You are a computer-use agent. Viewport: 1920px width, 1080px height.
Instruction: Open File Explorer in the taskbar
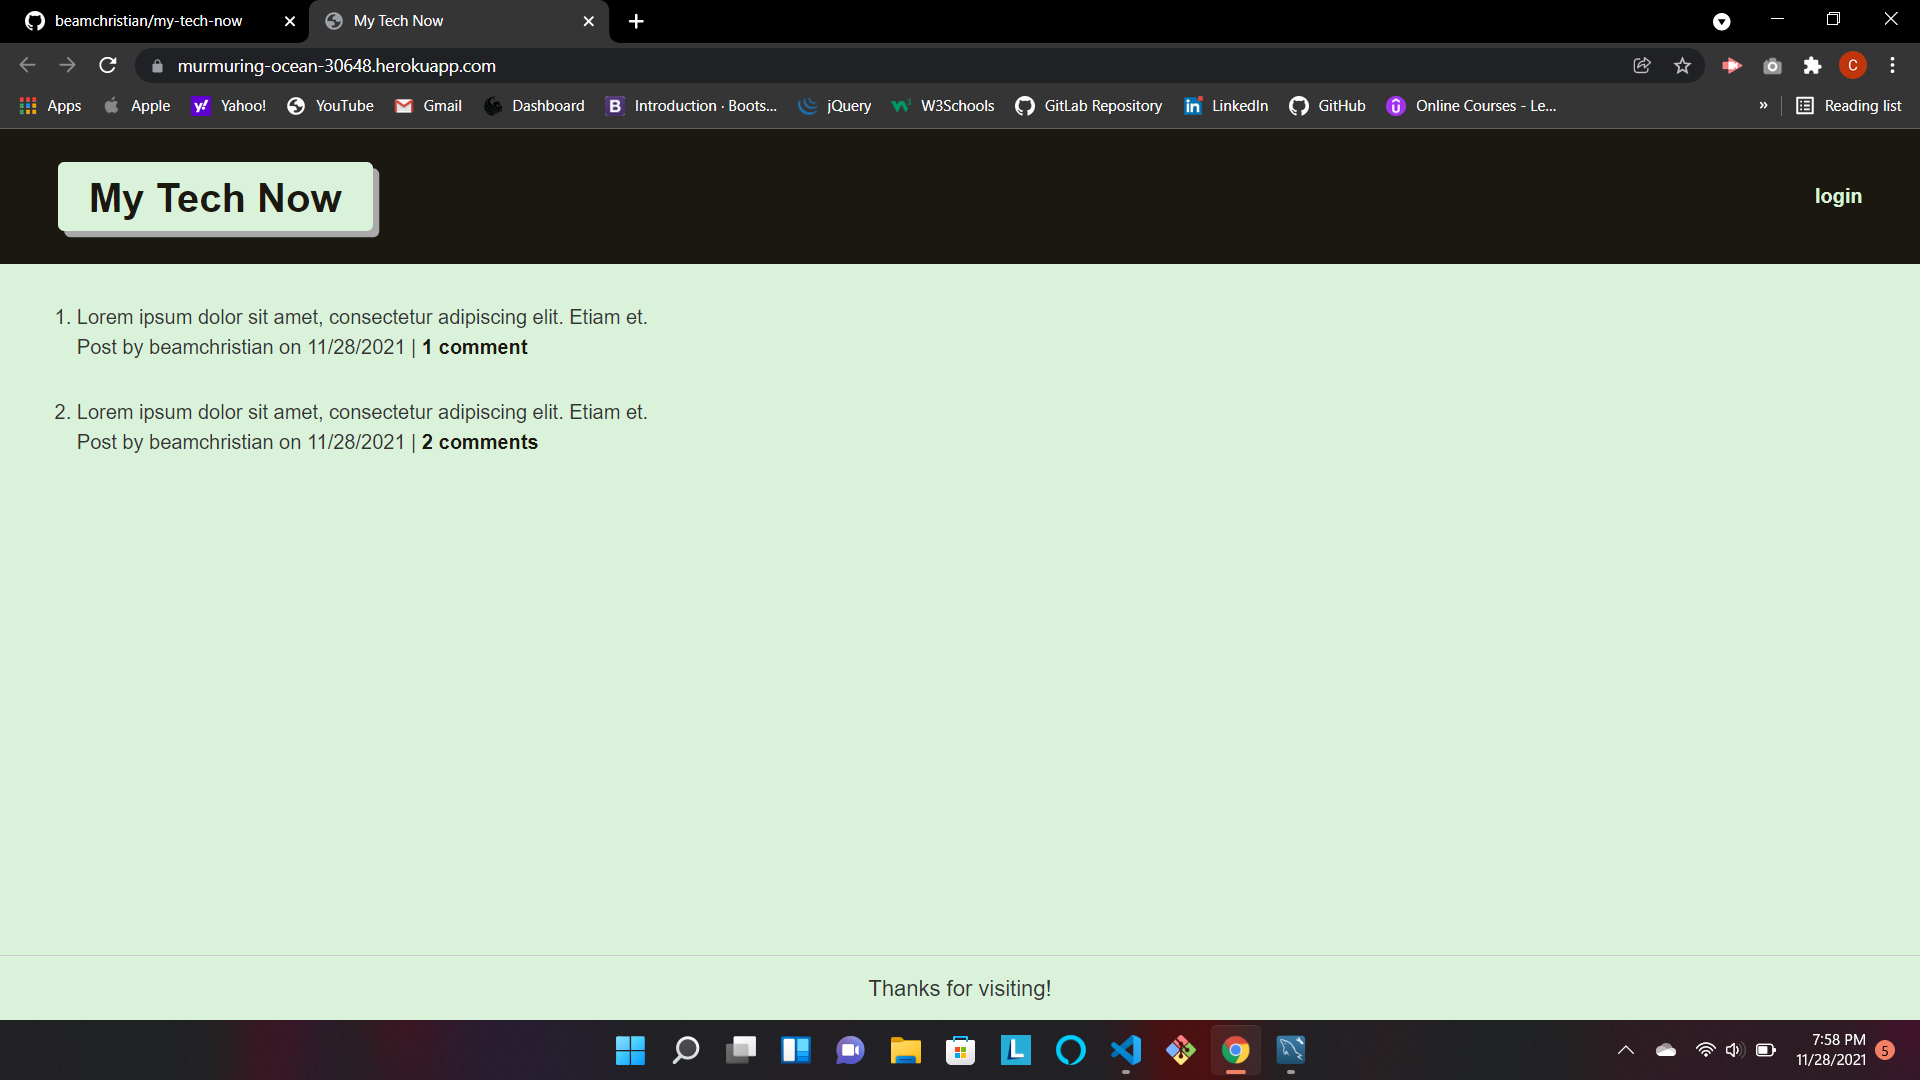[x=905, y=1050]
